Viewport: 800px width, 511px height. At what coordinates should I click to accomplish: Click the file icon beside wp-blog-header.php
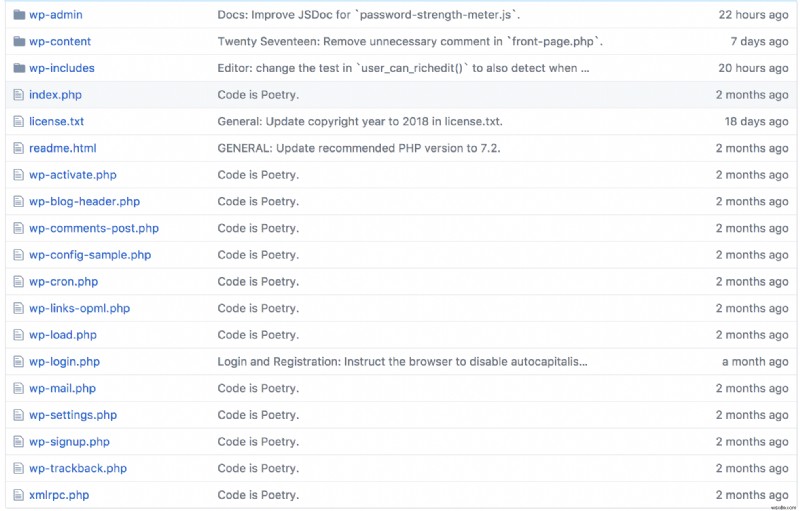18,201
